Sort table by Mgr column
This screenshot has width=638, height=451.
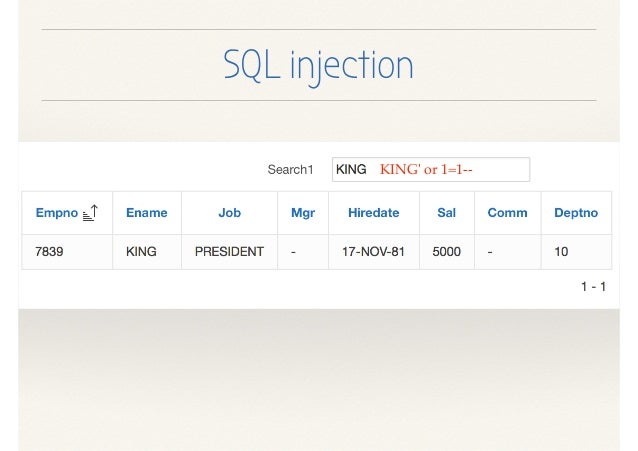[x=303, y=212]
